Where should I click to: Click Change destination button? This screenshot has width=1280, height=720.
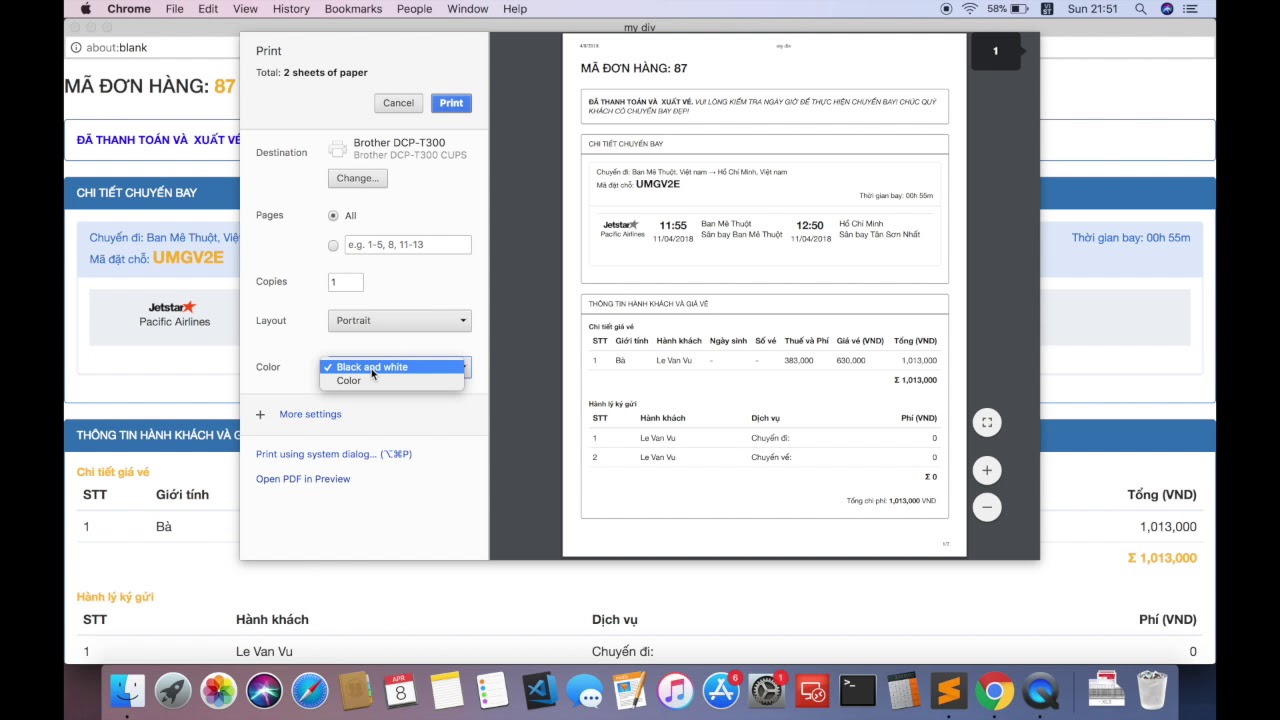click(357, 178)
